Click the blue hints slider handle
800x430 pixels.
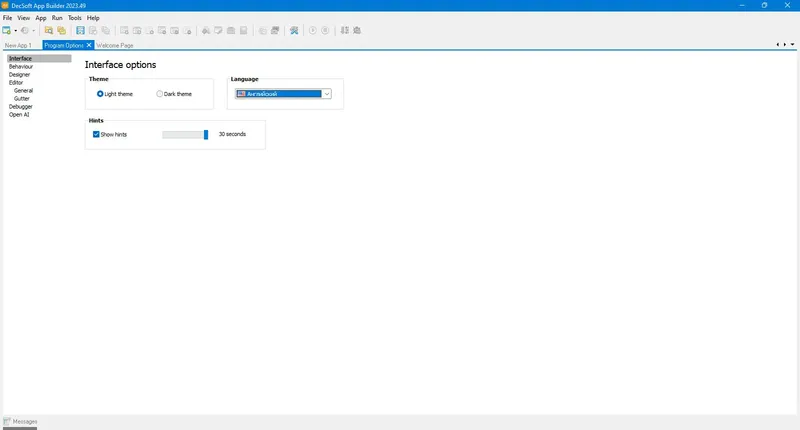[206, 135]
